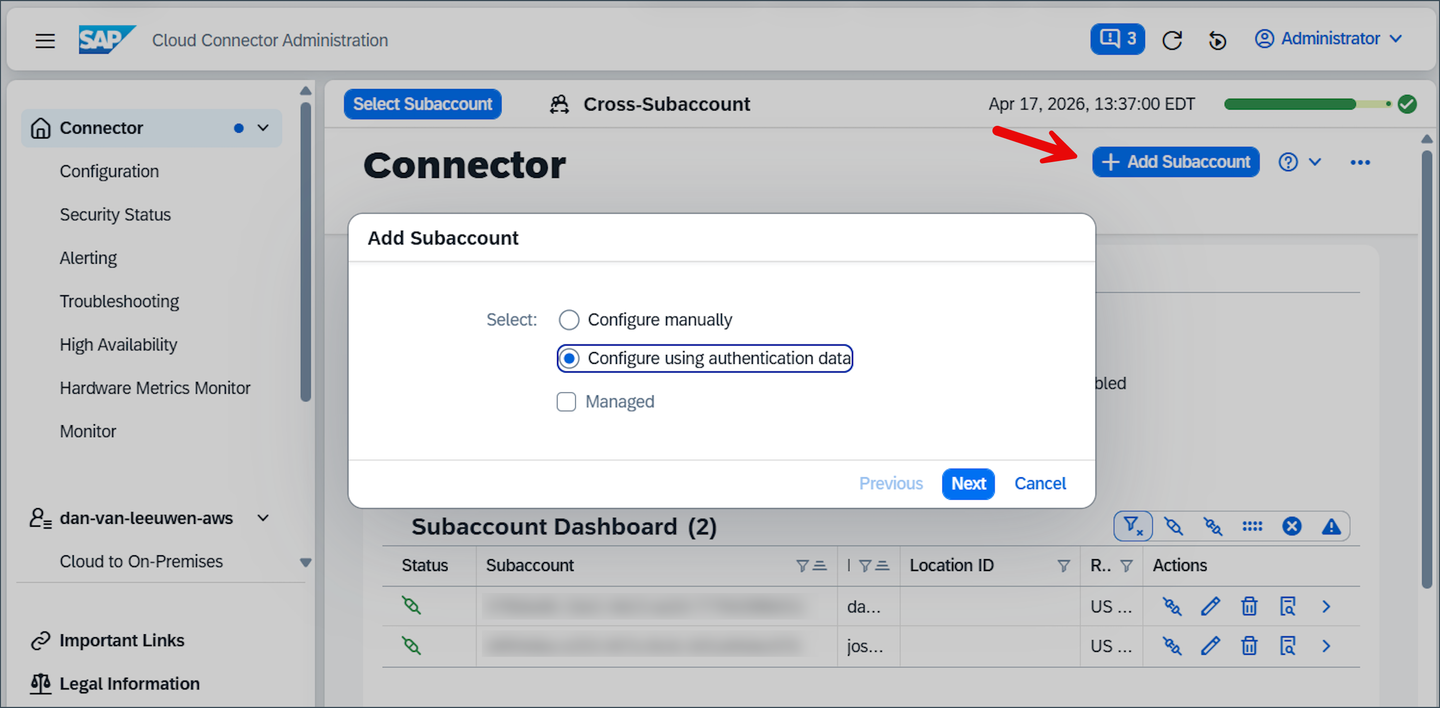Open the Location ID column filter
The height and width of the screenshot is (708, 1440).
(1064, 566)
